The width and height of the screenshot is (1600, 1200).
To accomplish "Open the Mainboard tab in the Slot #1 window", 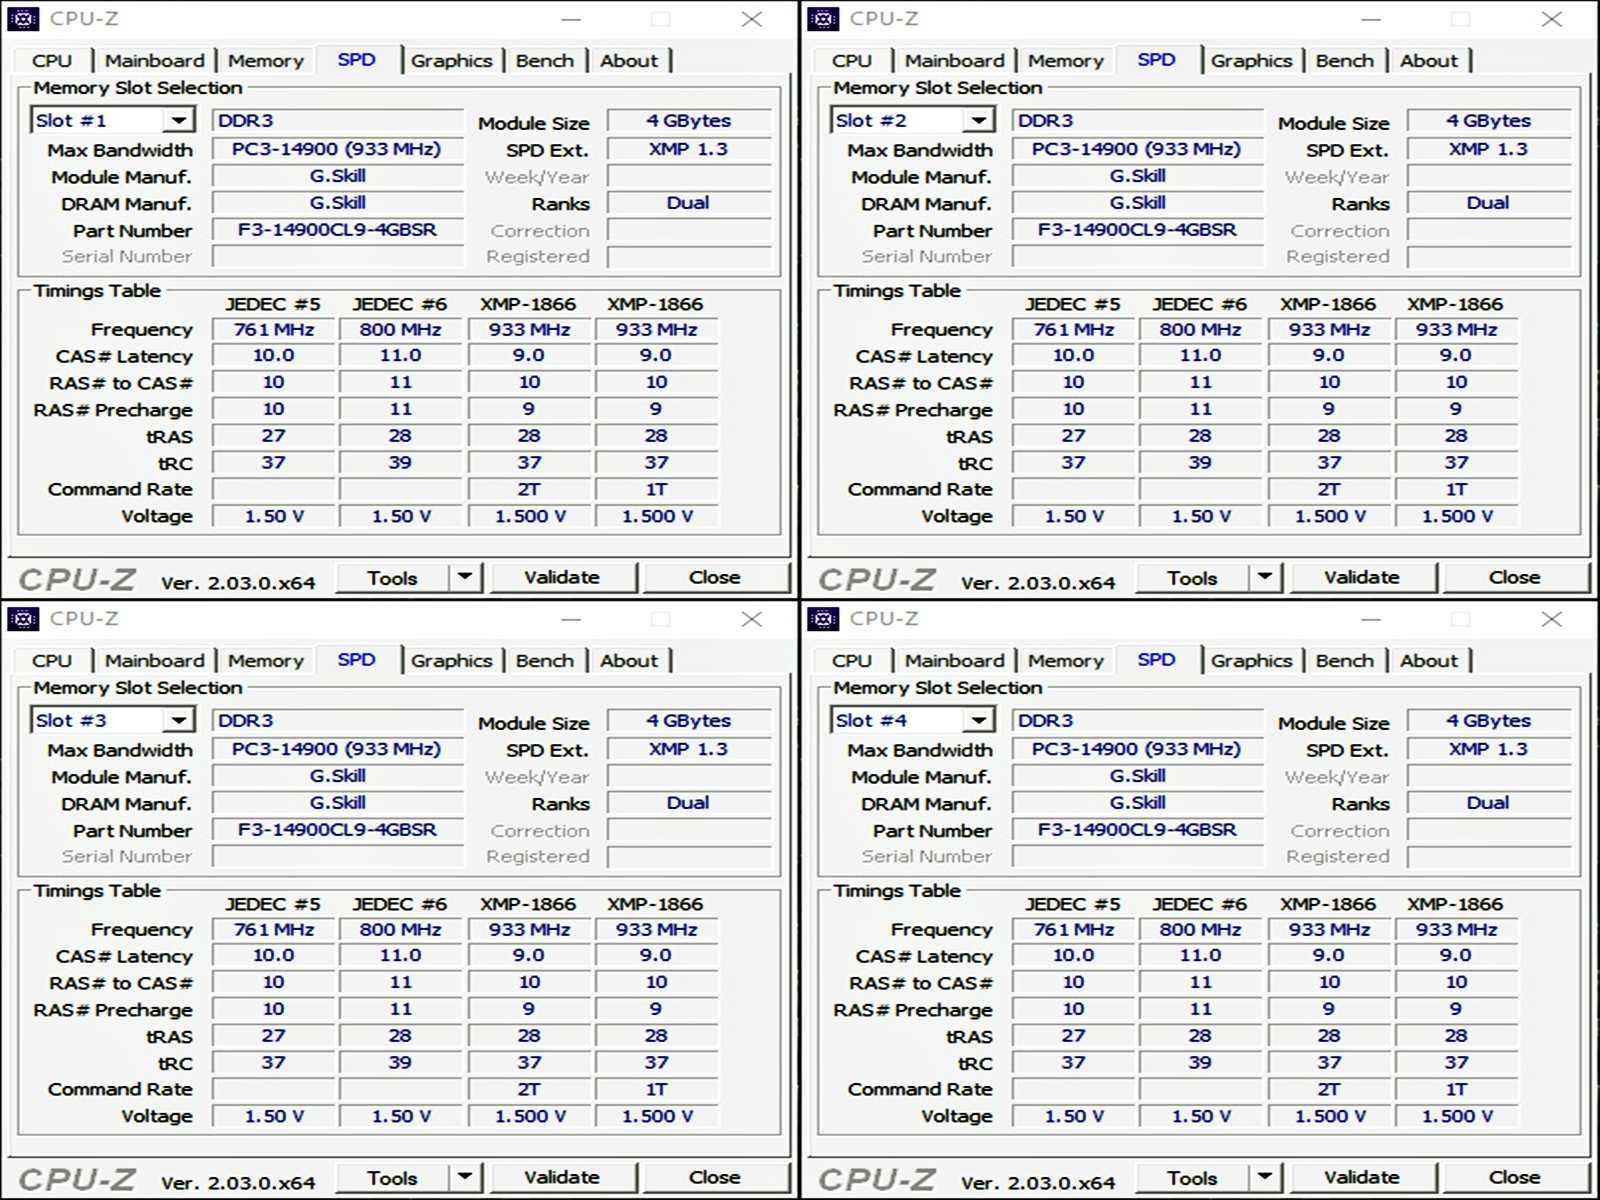I will click(x=155, y=61).
